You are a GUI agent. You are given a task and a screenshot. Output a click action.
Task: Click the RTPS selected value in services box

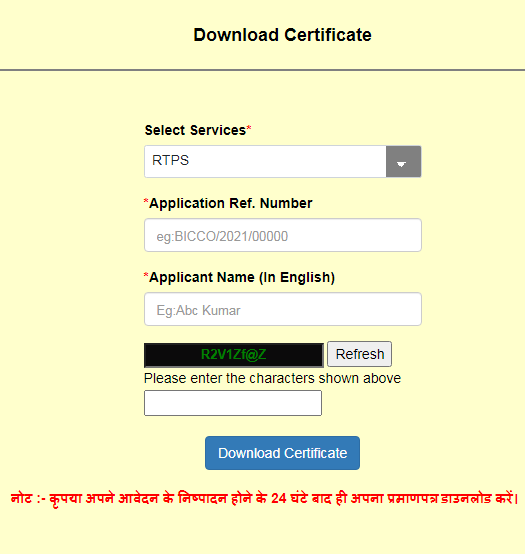click(170, 160)
